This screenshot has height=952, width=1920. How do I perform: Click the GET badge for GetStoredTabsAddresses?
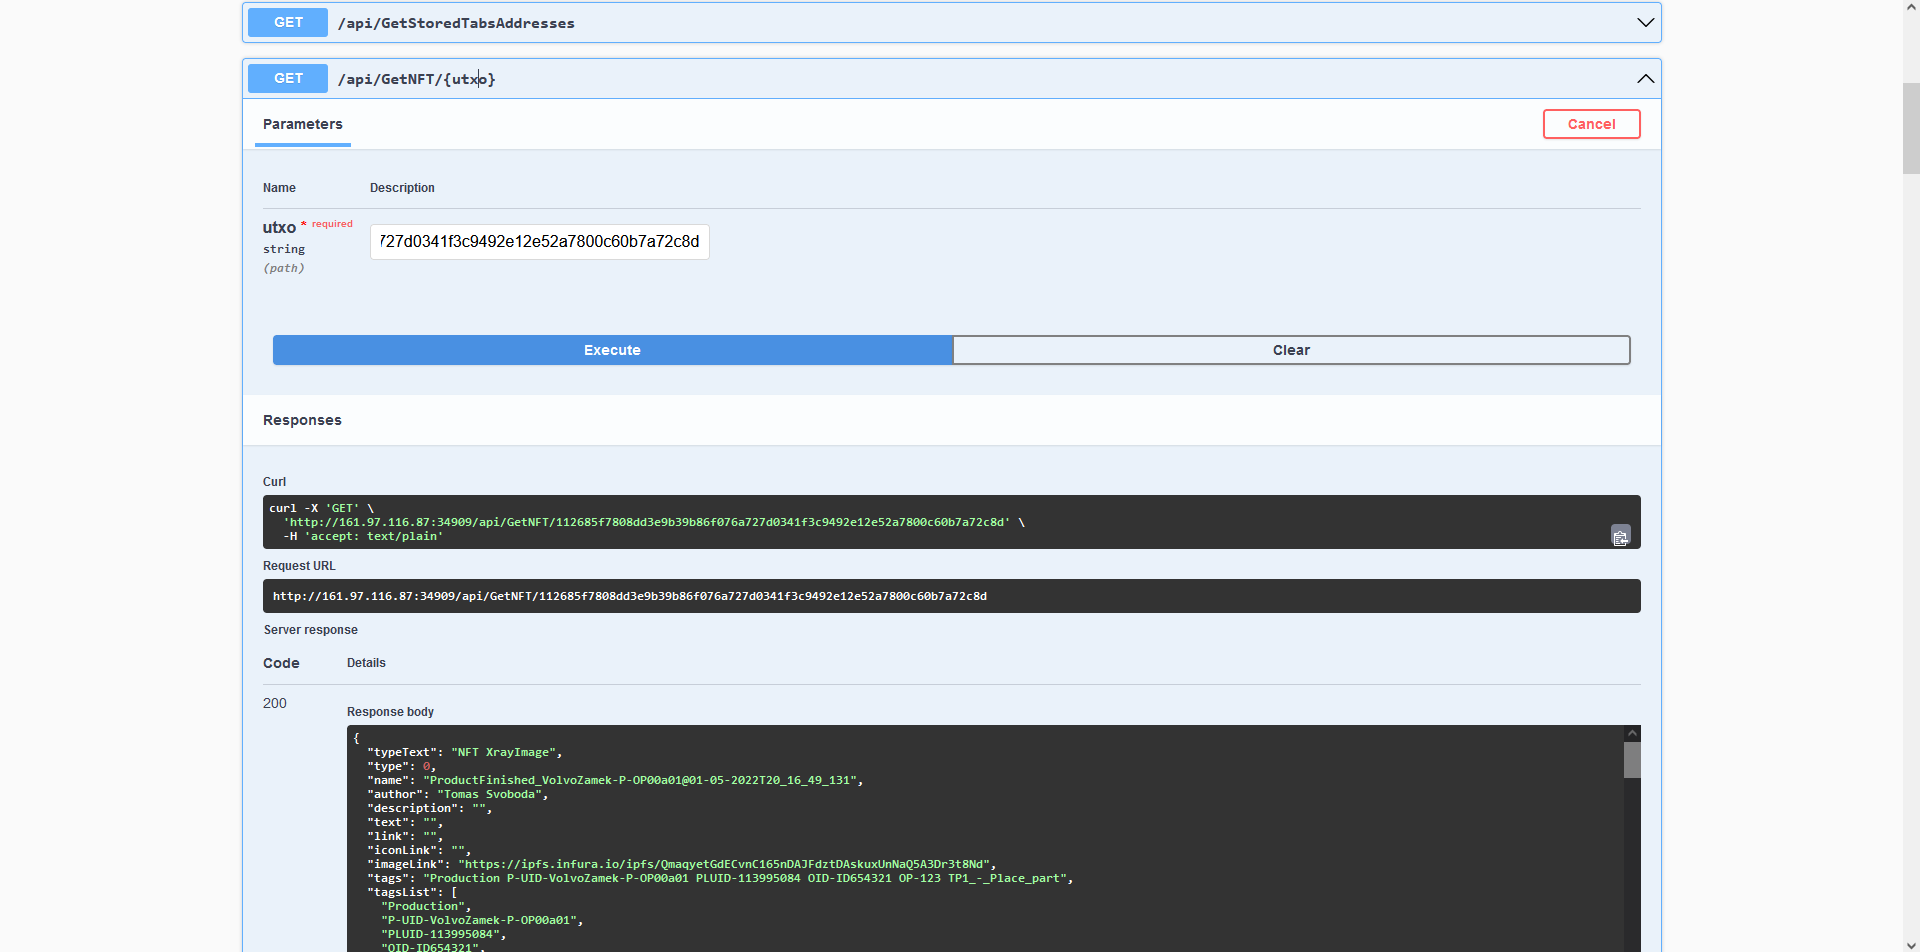pyautogui.click(x=288, y=23)
